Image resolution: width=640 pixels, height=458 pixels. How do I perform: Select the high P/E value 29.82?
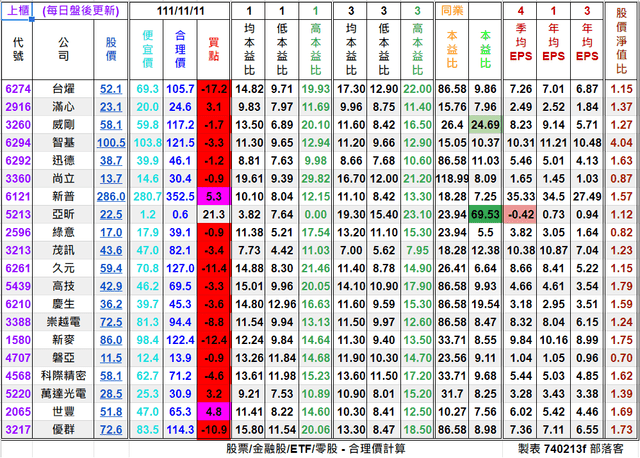point(316,179)
